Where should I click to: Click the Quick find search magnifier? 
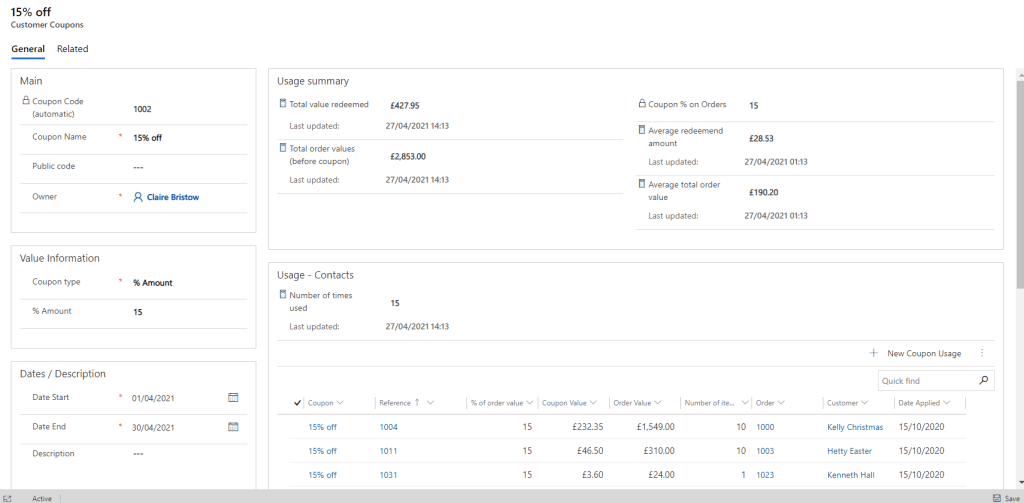984,381
